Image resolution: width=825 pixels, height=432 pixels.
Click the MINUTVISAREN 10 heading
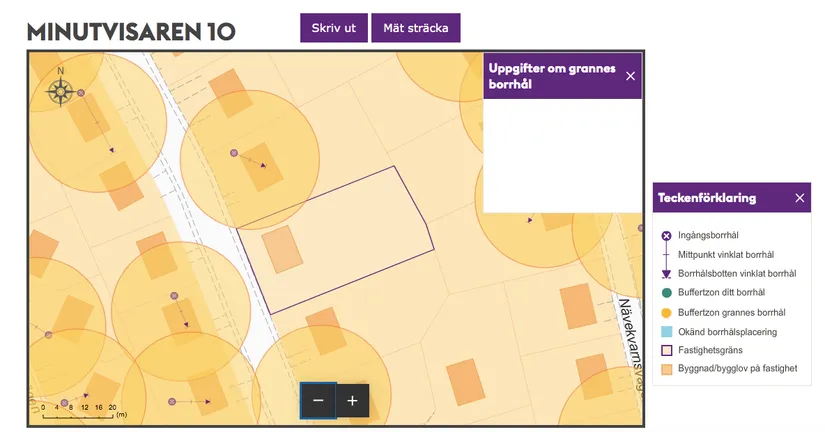tap(131, 32)
